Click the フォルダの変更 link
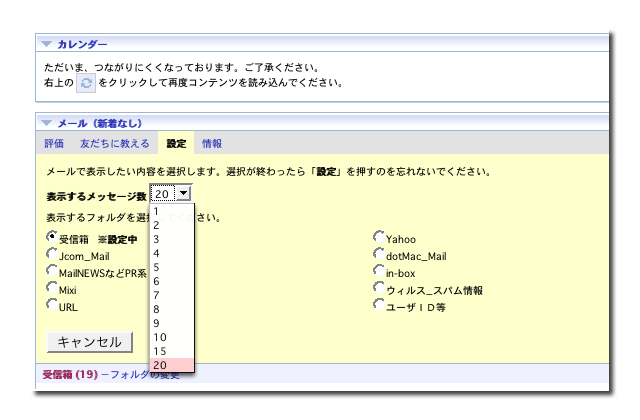Image resolution: width=640 pixels, height=420 pixels. 145,374
